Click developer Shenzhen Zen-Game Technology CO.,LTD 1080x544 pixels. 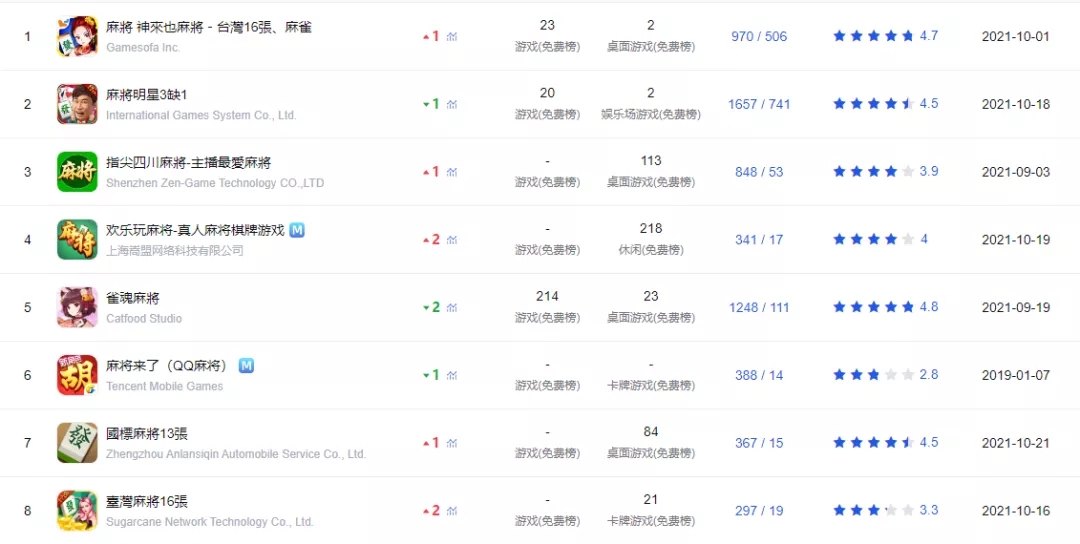coord(215,183)
